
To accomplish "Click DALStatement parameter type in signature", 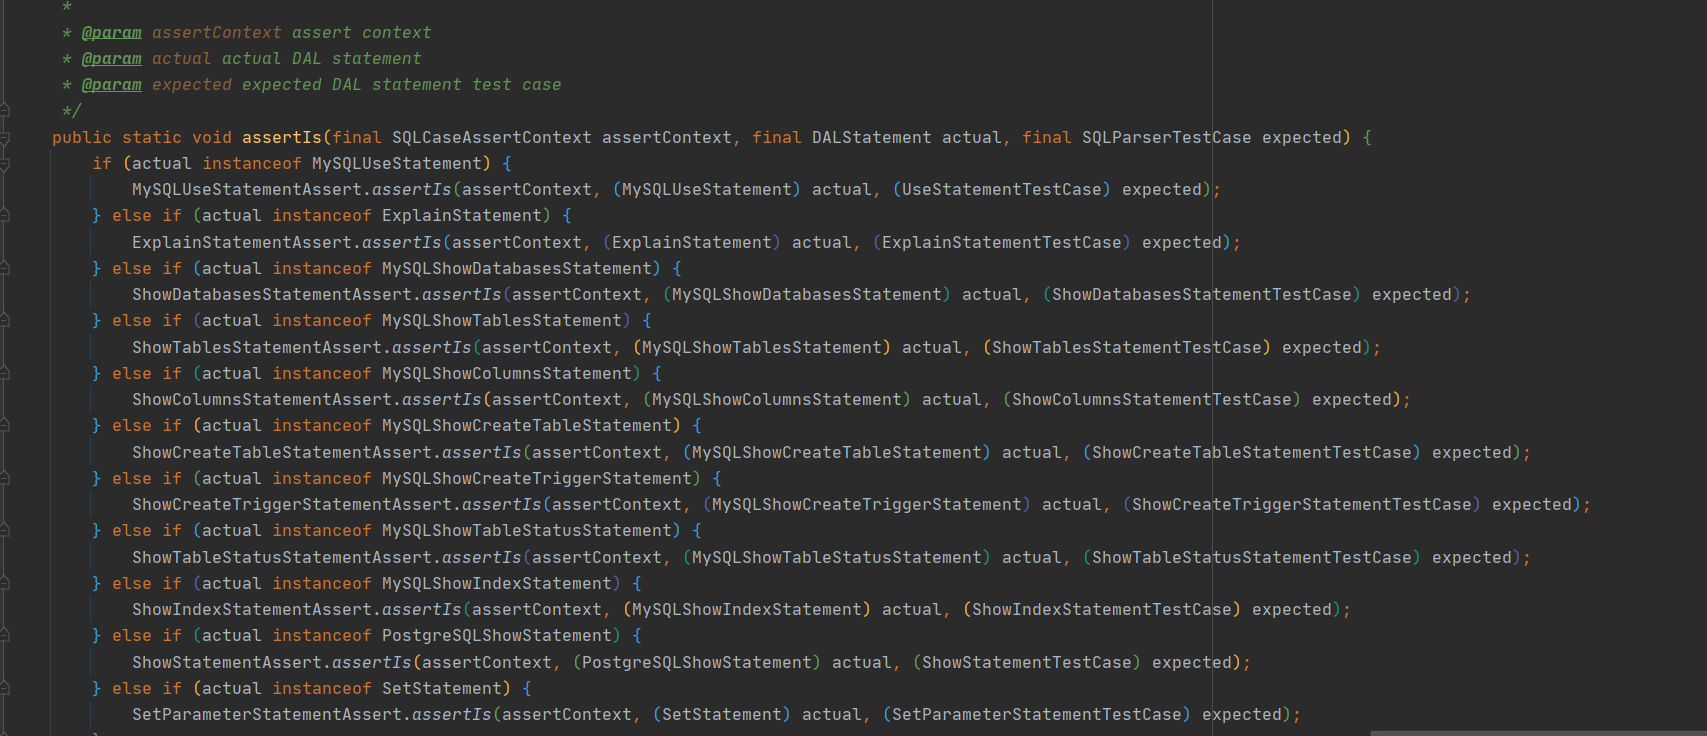I will 872,138.
